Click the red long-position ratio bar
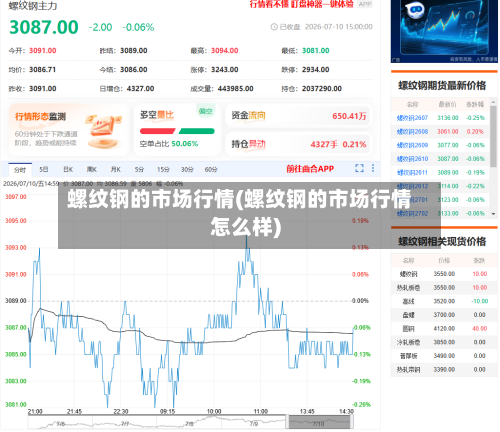 (157, 131)
